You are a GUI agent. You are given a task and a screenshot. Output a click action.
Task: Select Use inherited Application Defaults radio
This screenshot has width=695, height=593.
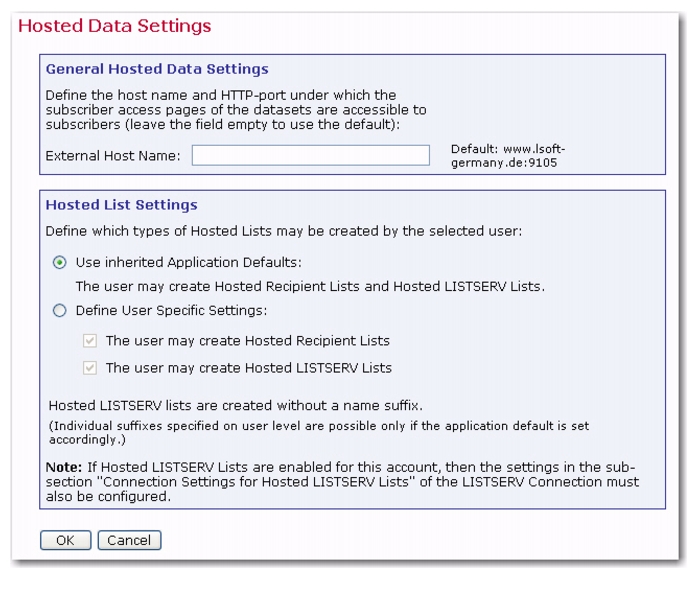[x=59, y=262]
